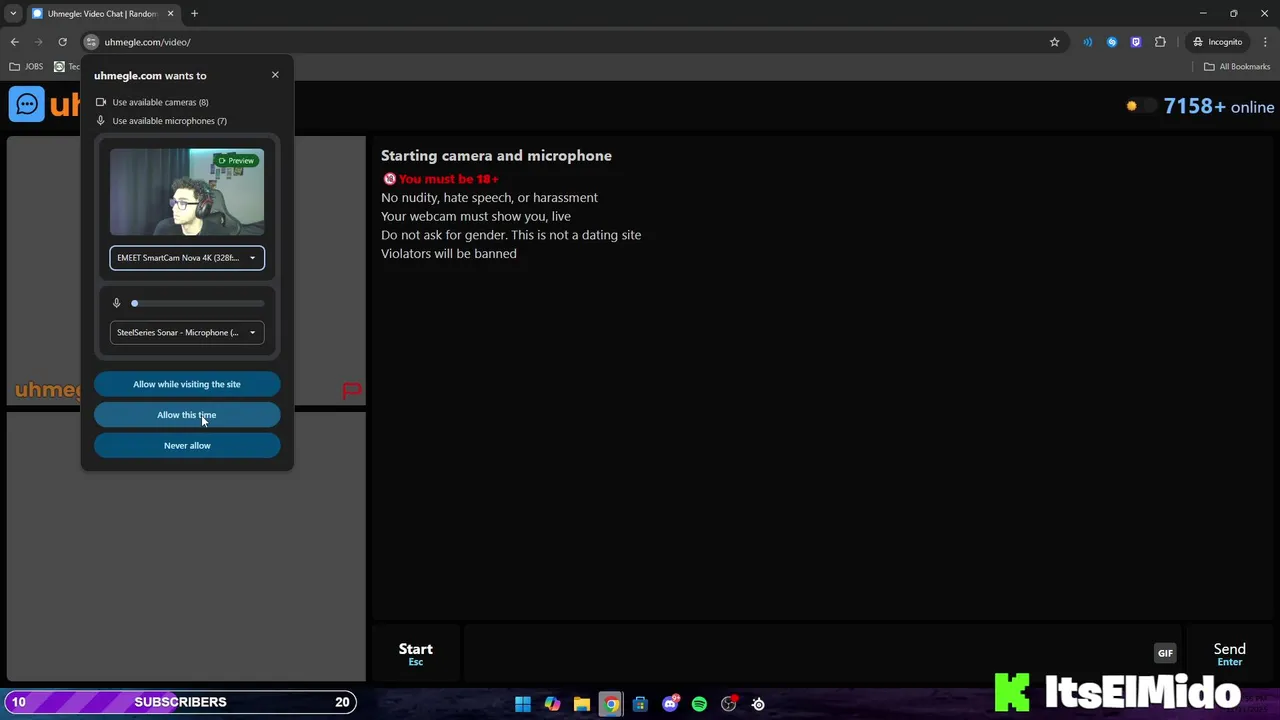Click the Start button
Viewport: 1280px width, 720px height.
(416, 654)
